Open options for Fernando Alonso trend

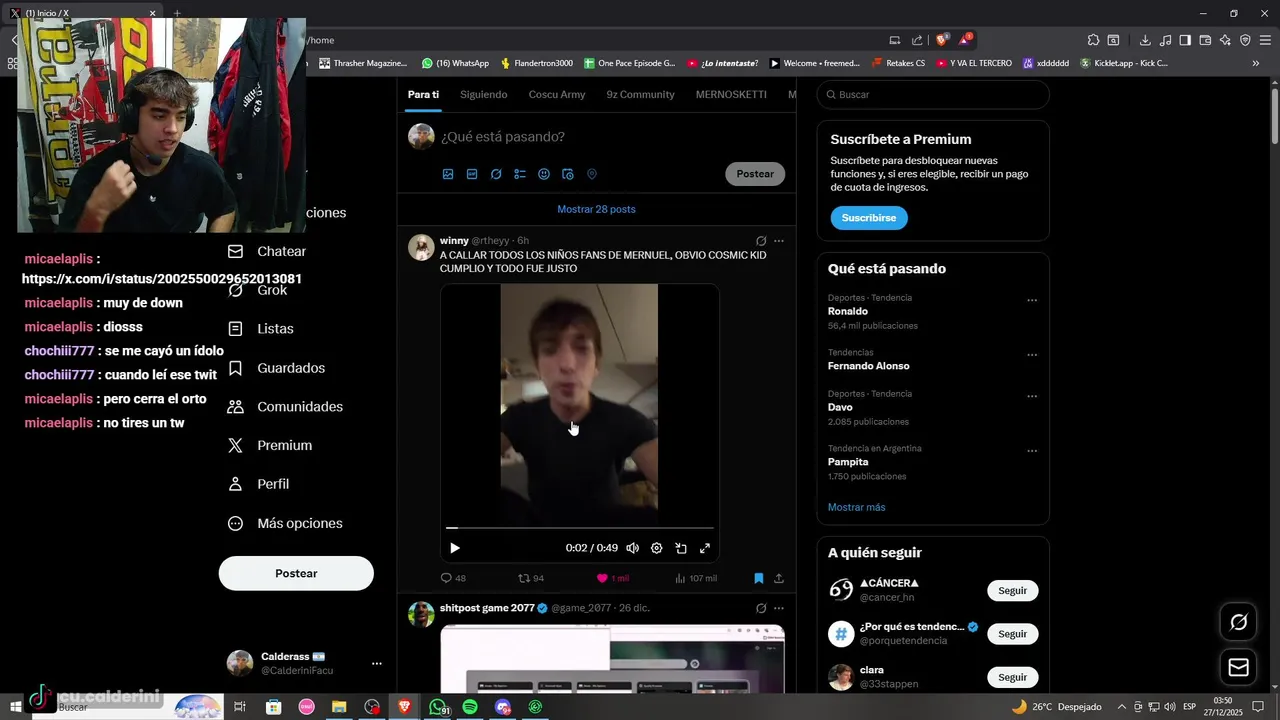point(1032,355)
